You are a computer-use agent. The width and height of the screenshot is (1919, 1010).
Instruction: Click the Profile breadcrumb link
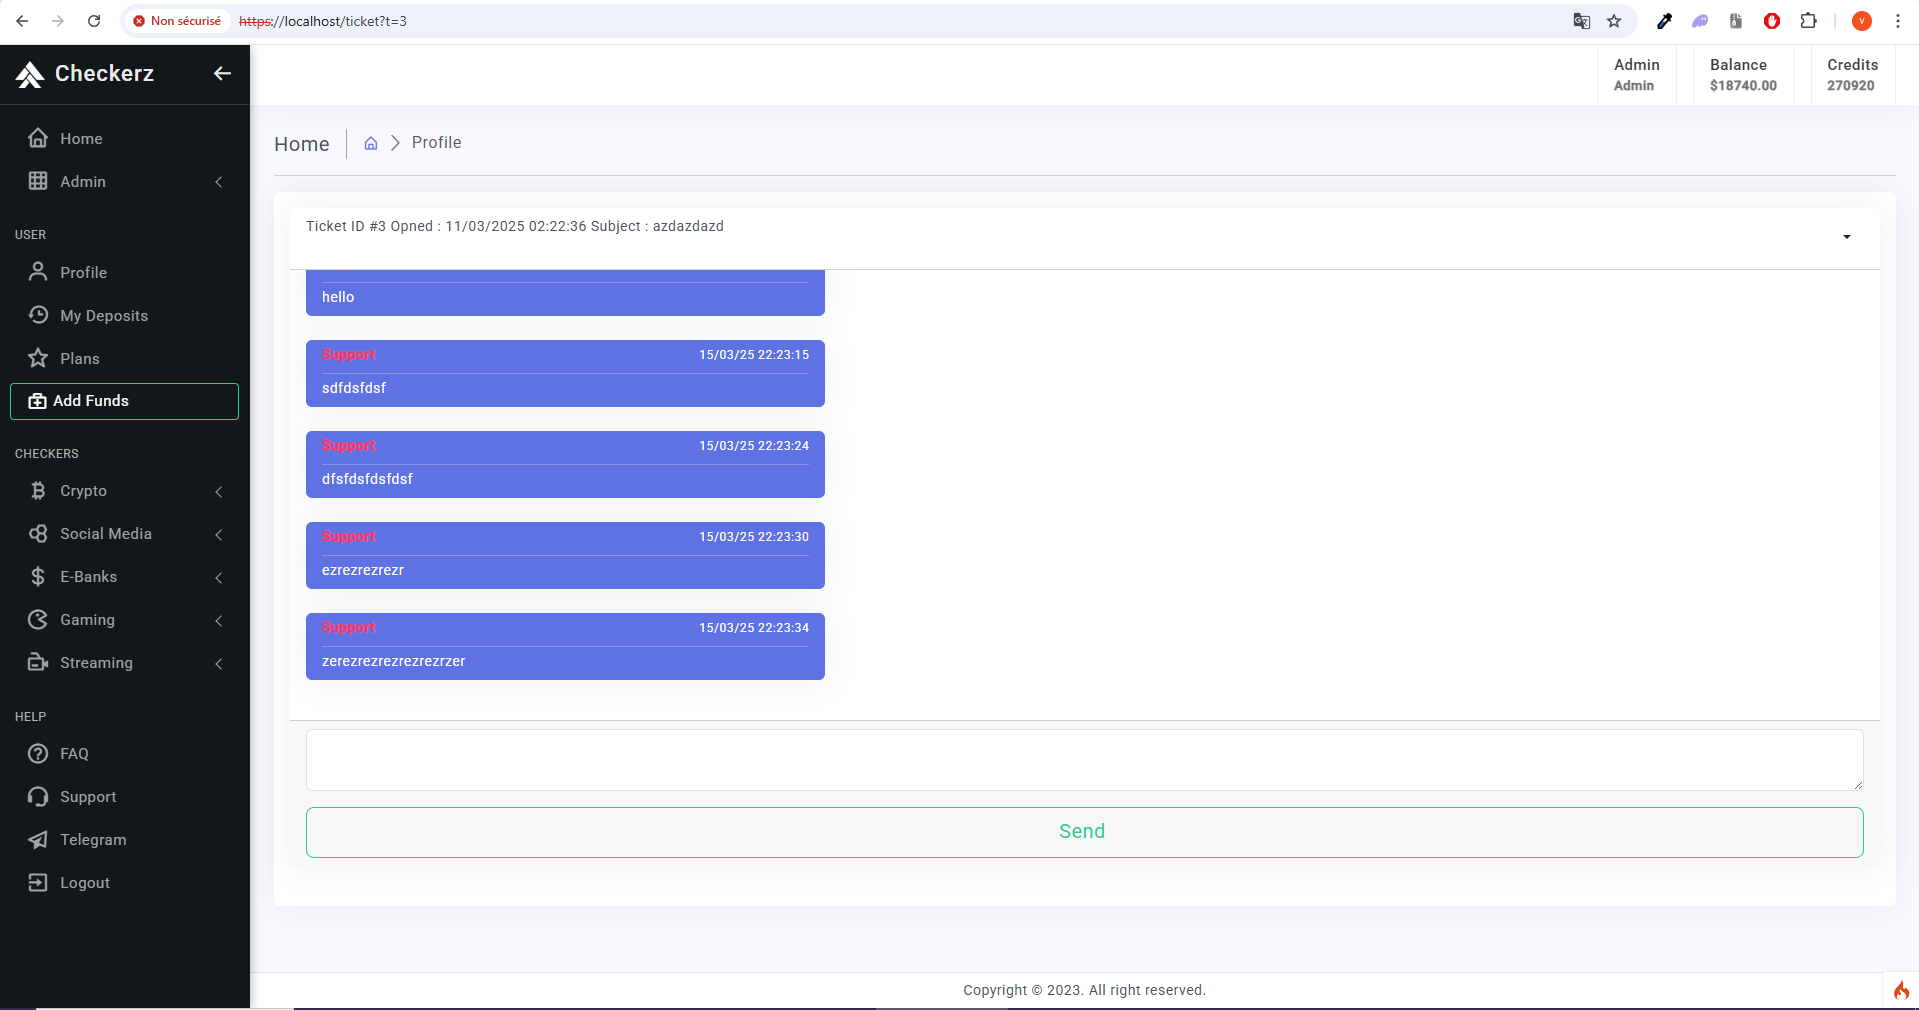pyautogui.click(x=436, y=143)
